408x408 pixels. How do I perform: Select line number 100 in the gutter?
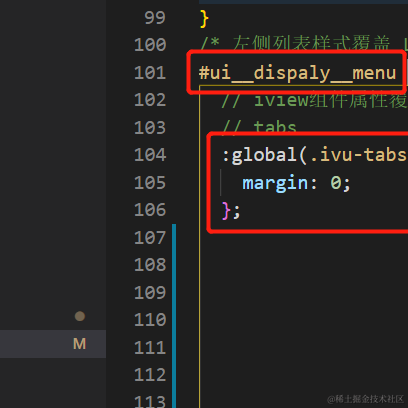(150, 45)
